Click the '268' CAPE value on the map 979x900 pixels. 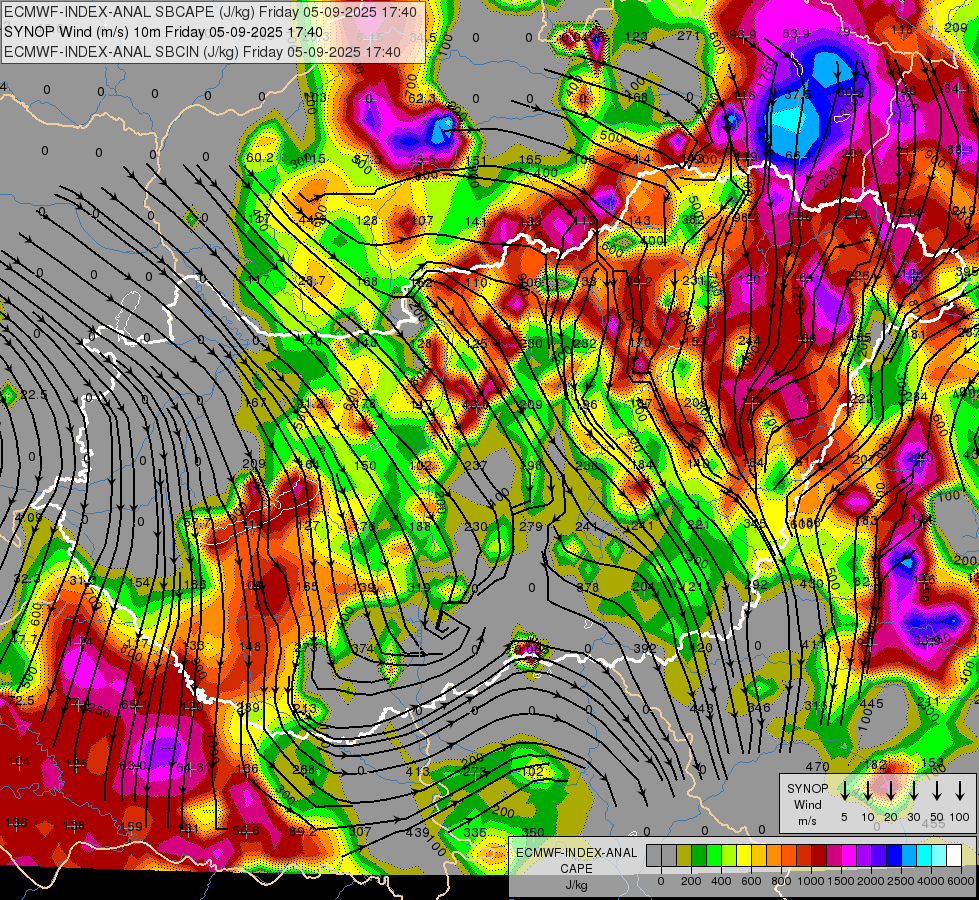303,769
